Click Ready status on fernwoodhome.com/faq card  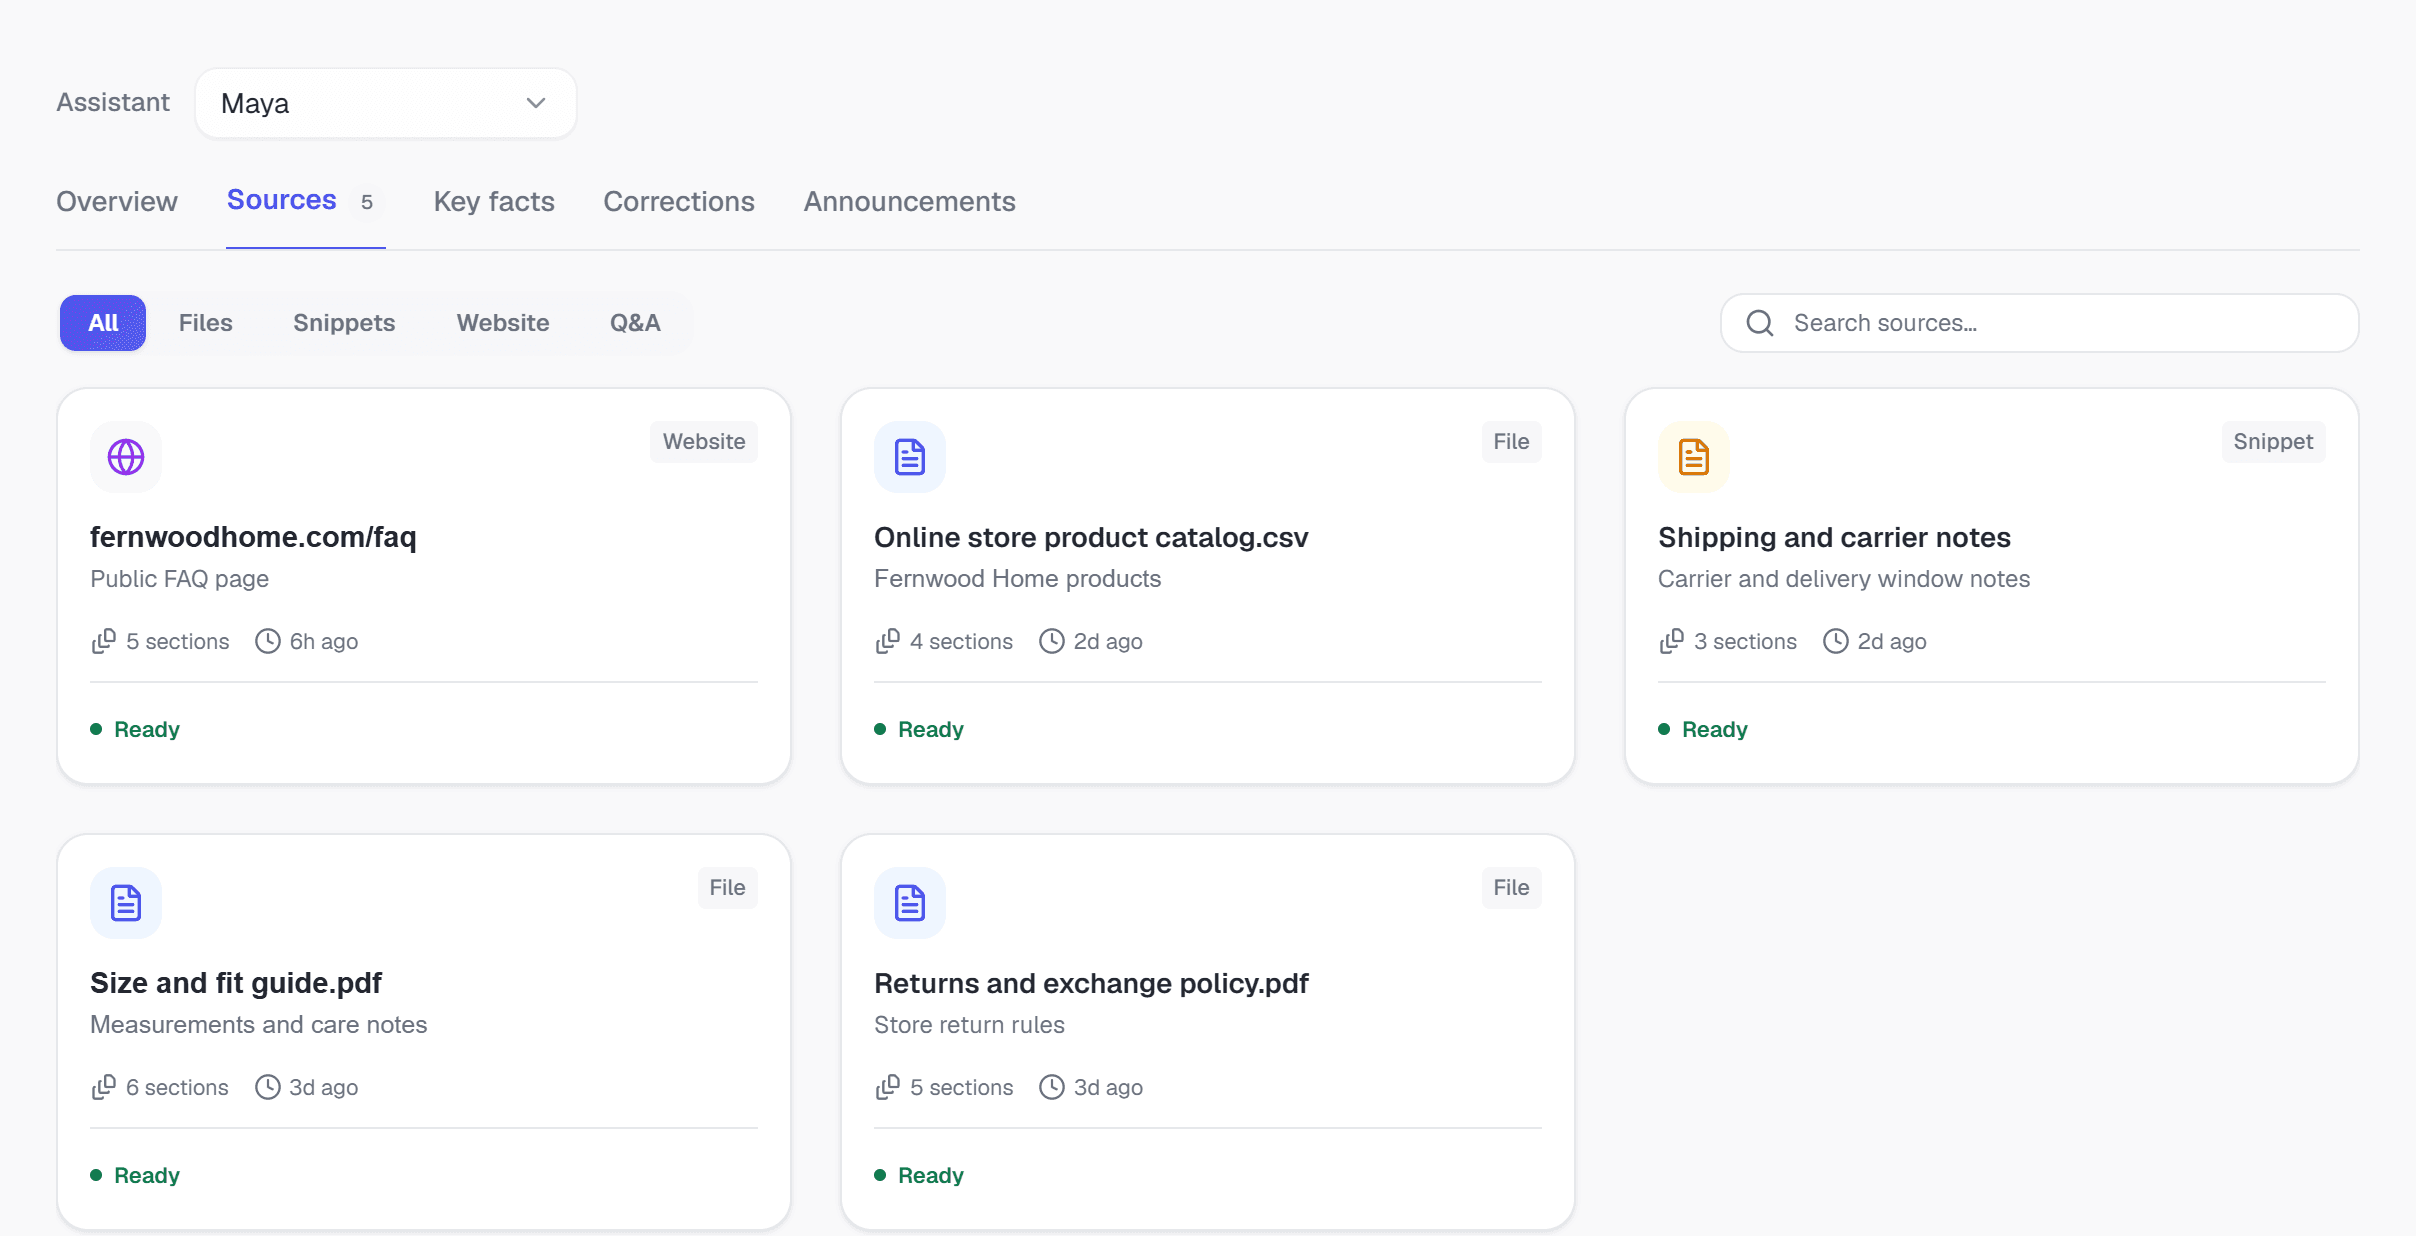135,729
